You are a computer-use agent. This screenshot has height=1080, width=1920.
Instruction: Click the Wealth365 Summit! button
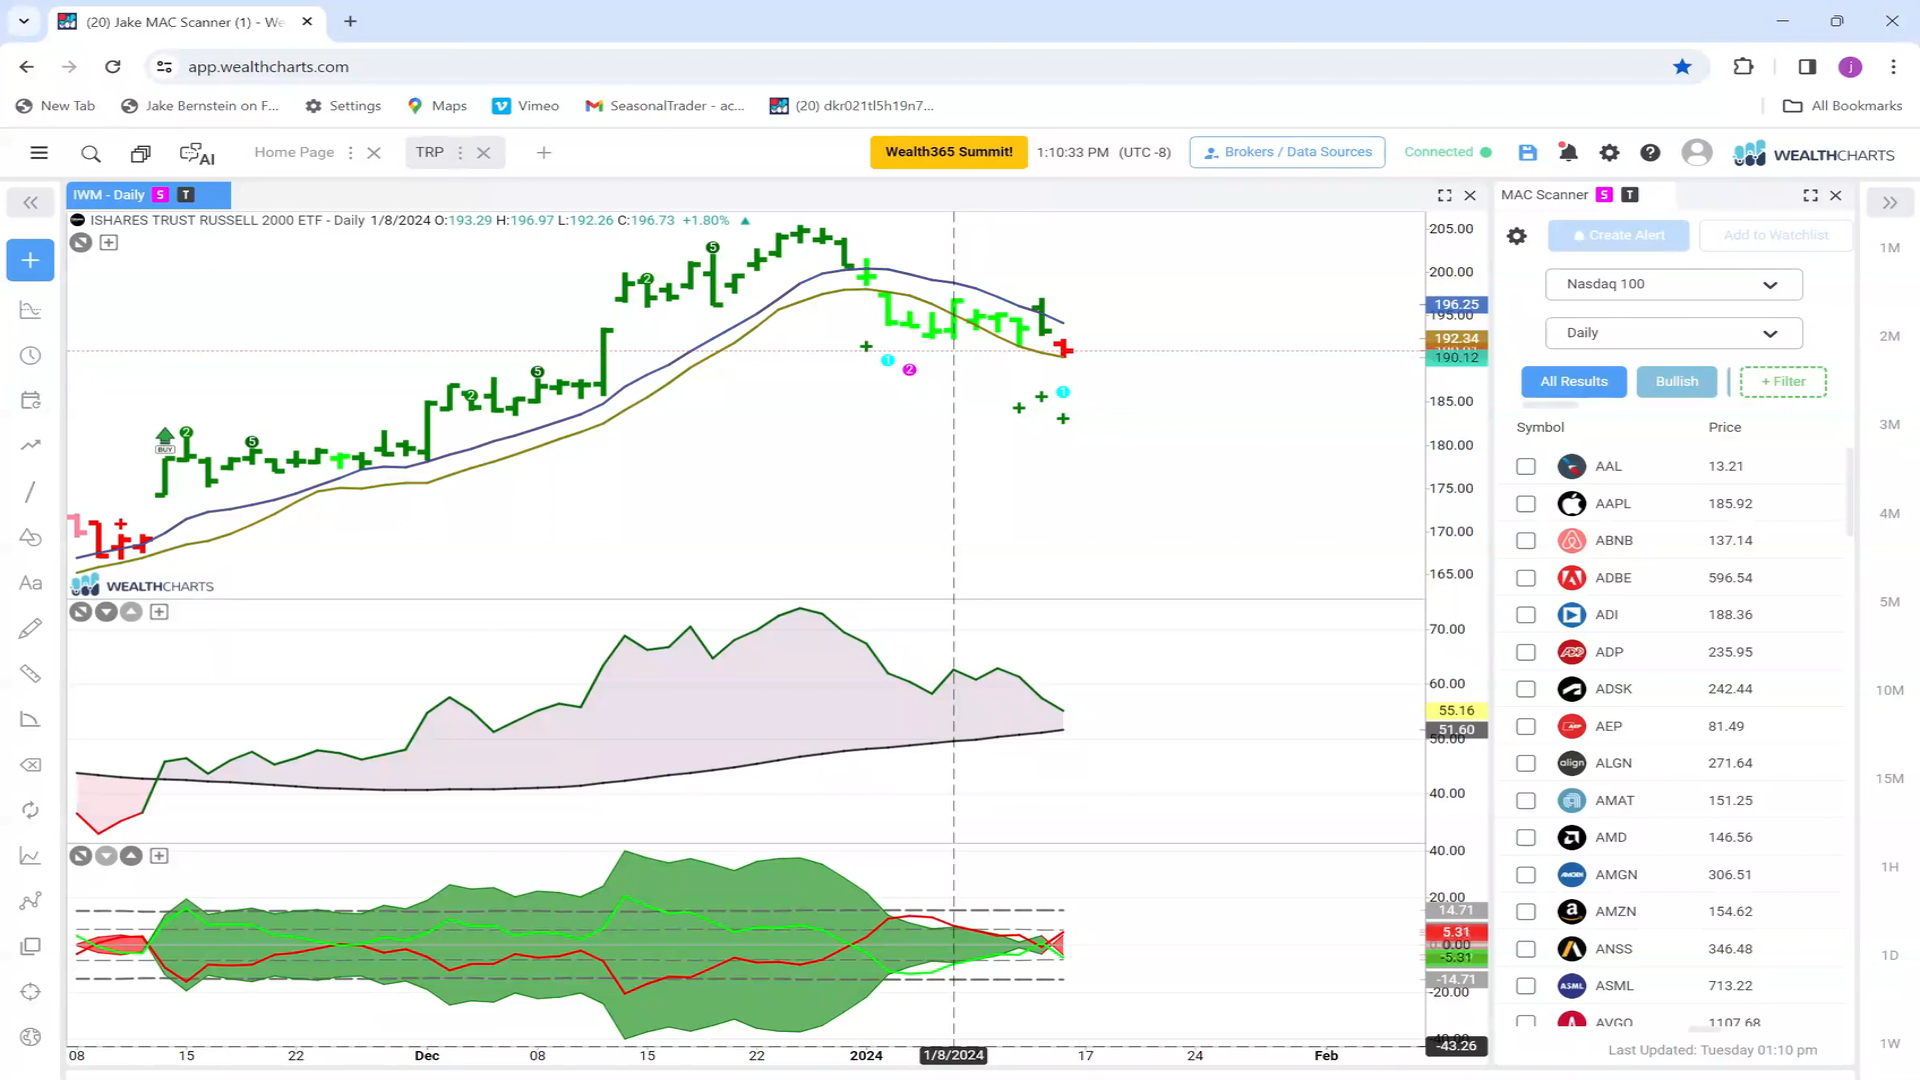click(x=948, y=152)
